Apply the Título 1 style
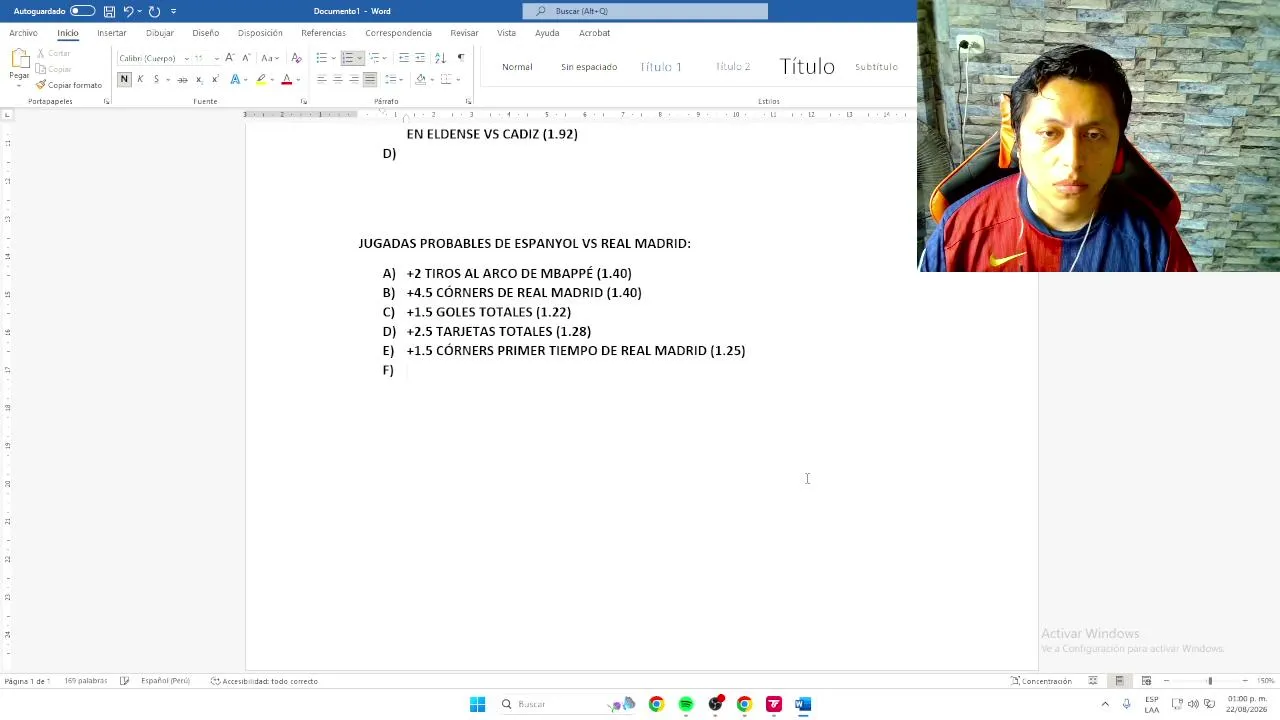This screenshot has height=720, width=1280. (661, 67)
